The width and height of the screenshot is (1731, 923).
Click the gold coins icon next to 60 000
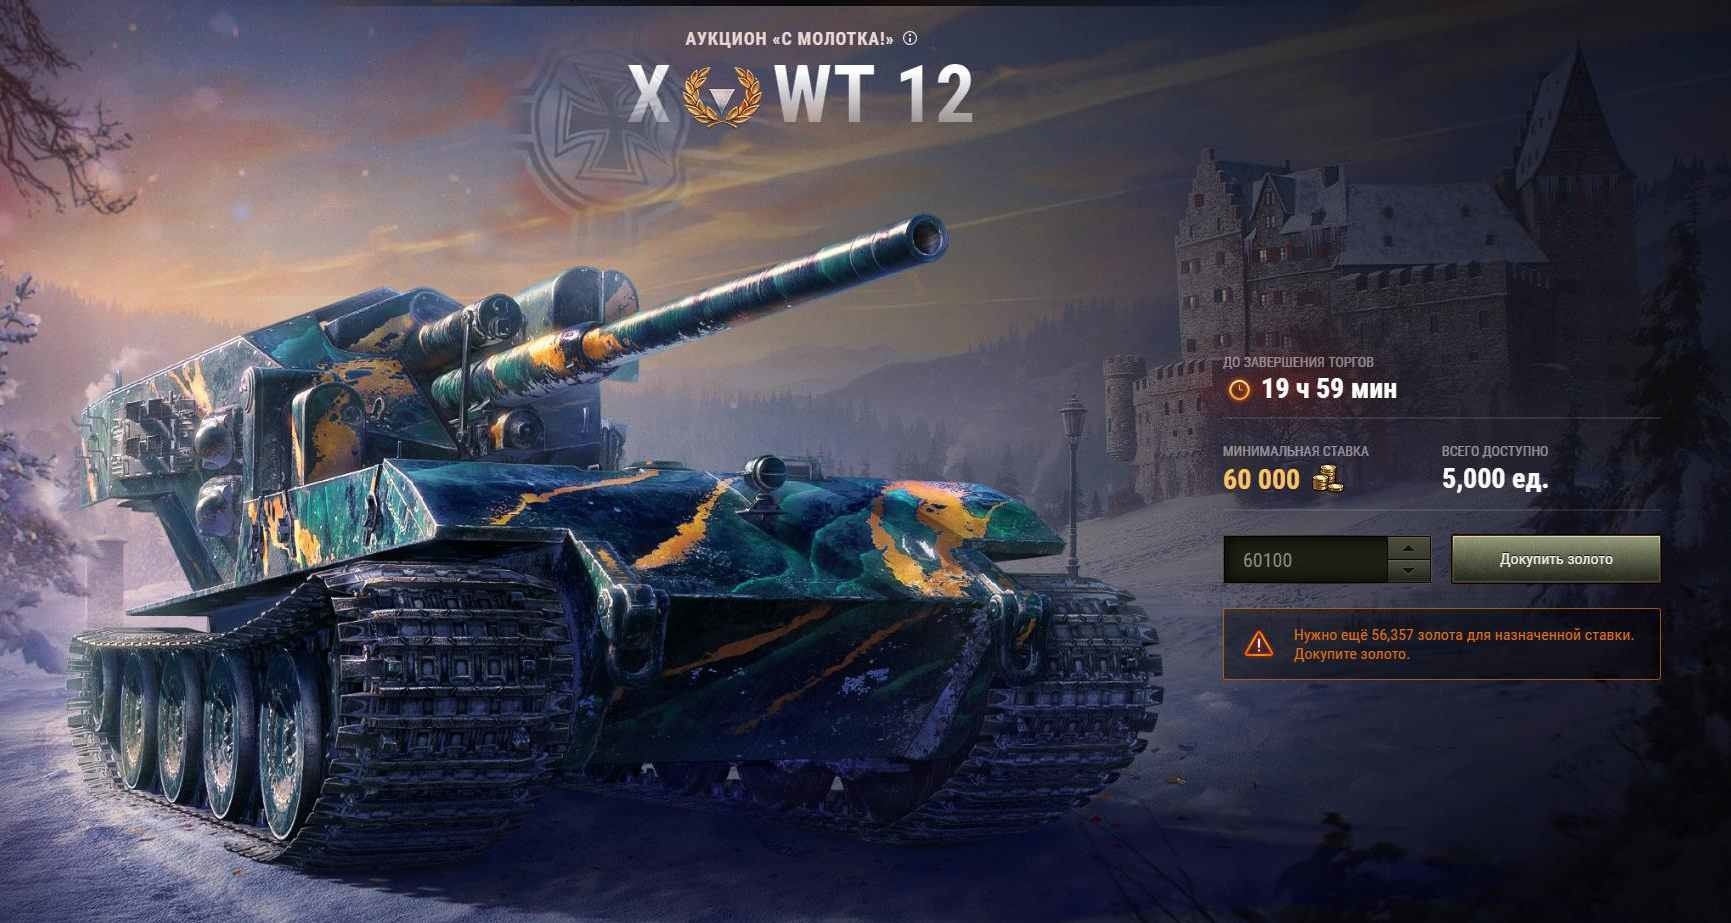point(1326,478)
